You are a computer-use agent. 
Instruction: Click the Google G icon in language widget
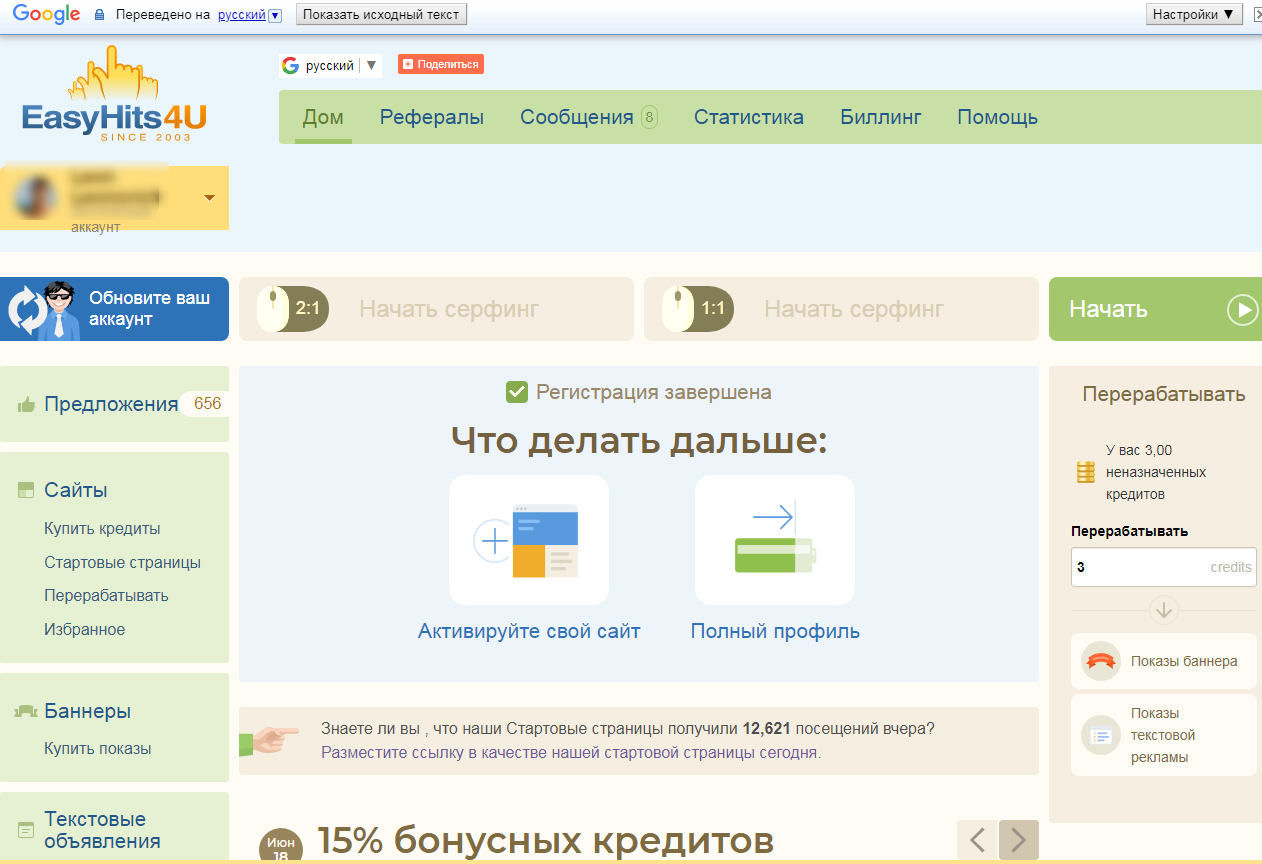(x=291, y=66)
